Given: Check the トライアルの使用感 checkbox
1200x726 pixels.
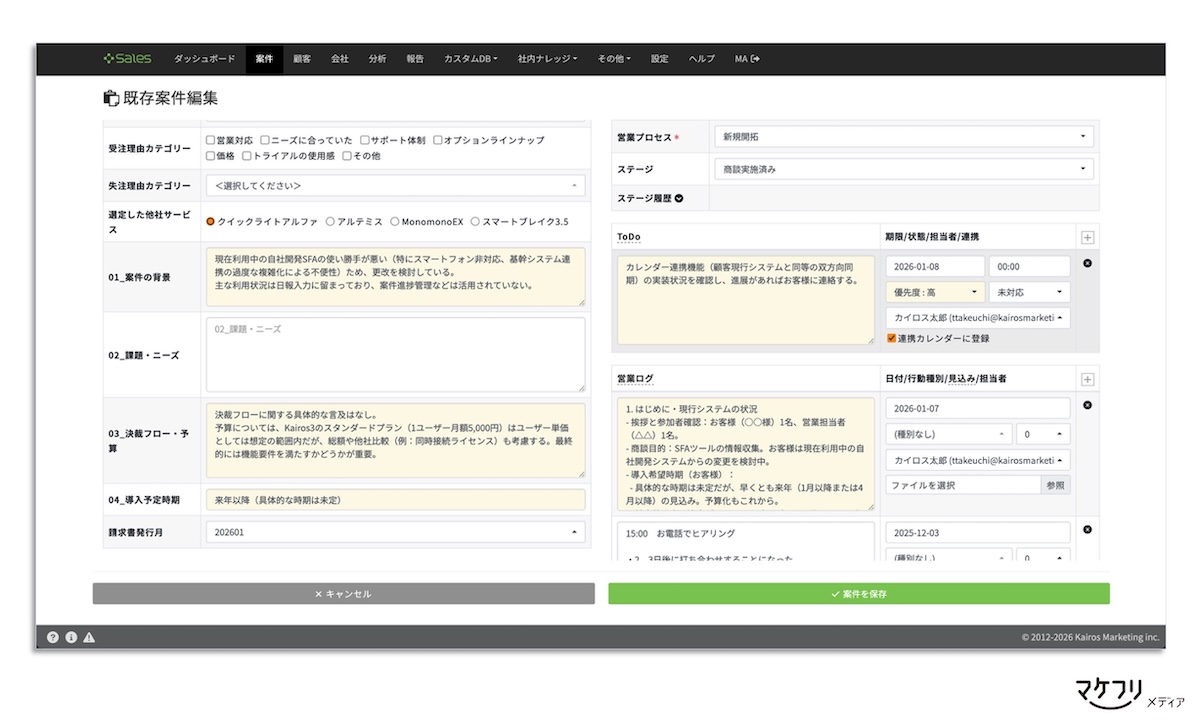Looking at the screenshot, I should click(x=247, y=156).
